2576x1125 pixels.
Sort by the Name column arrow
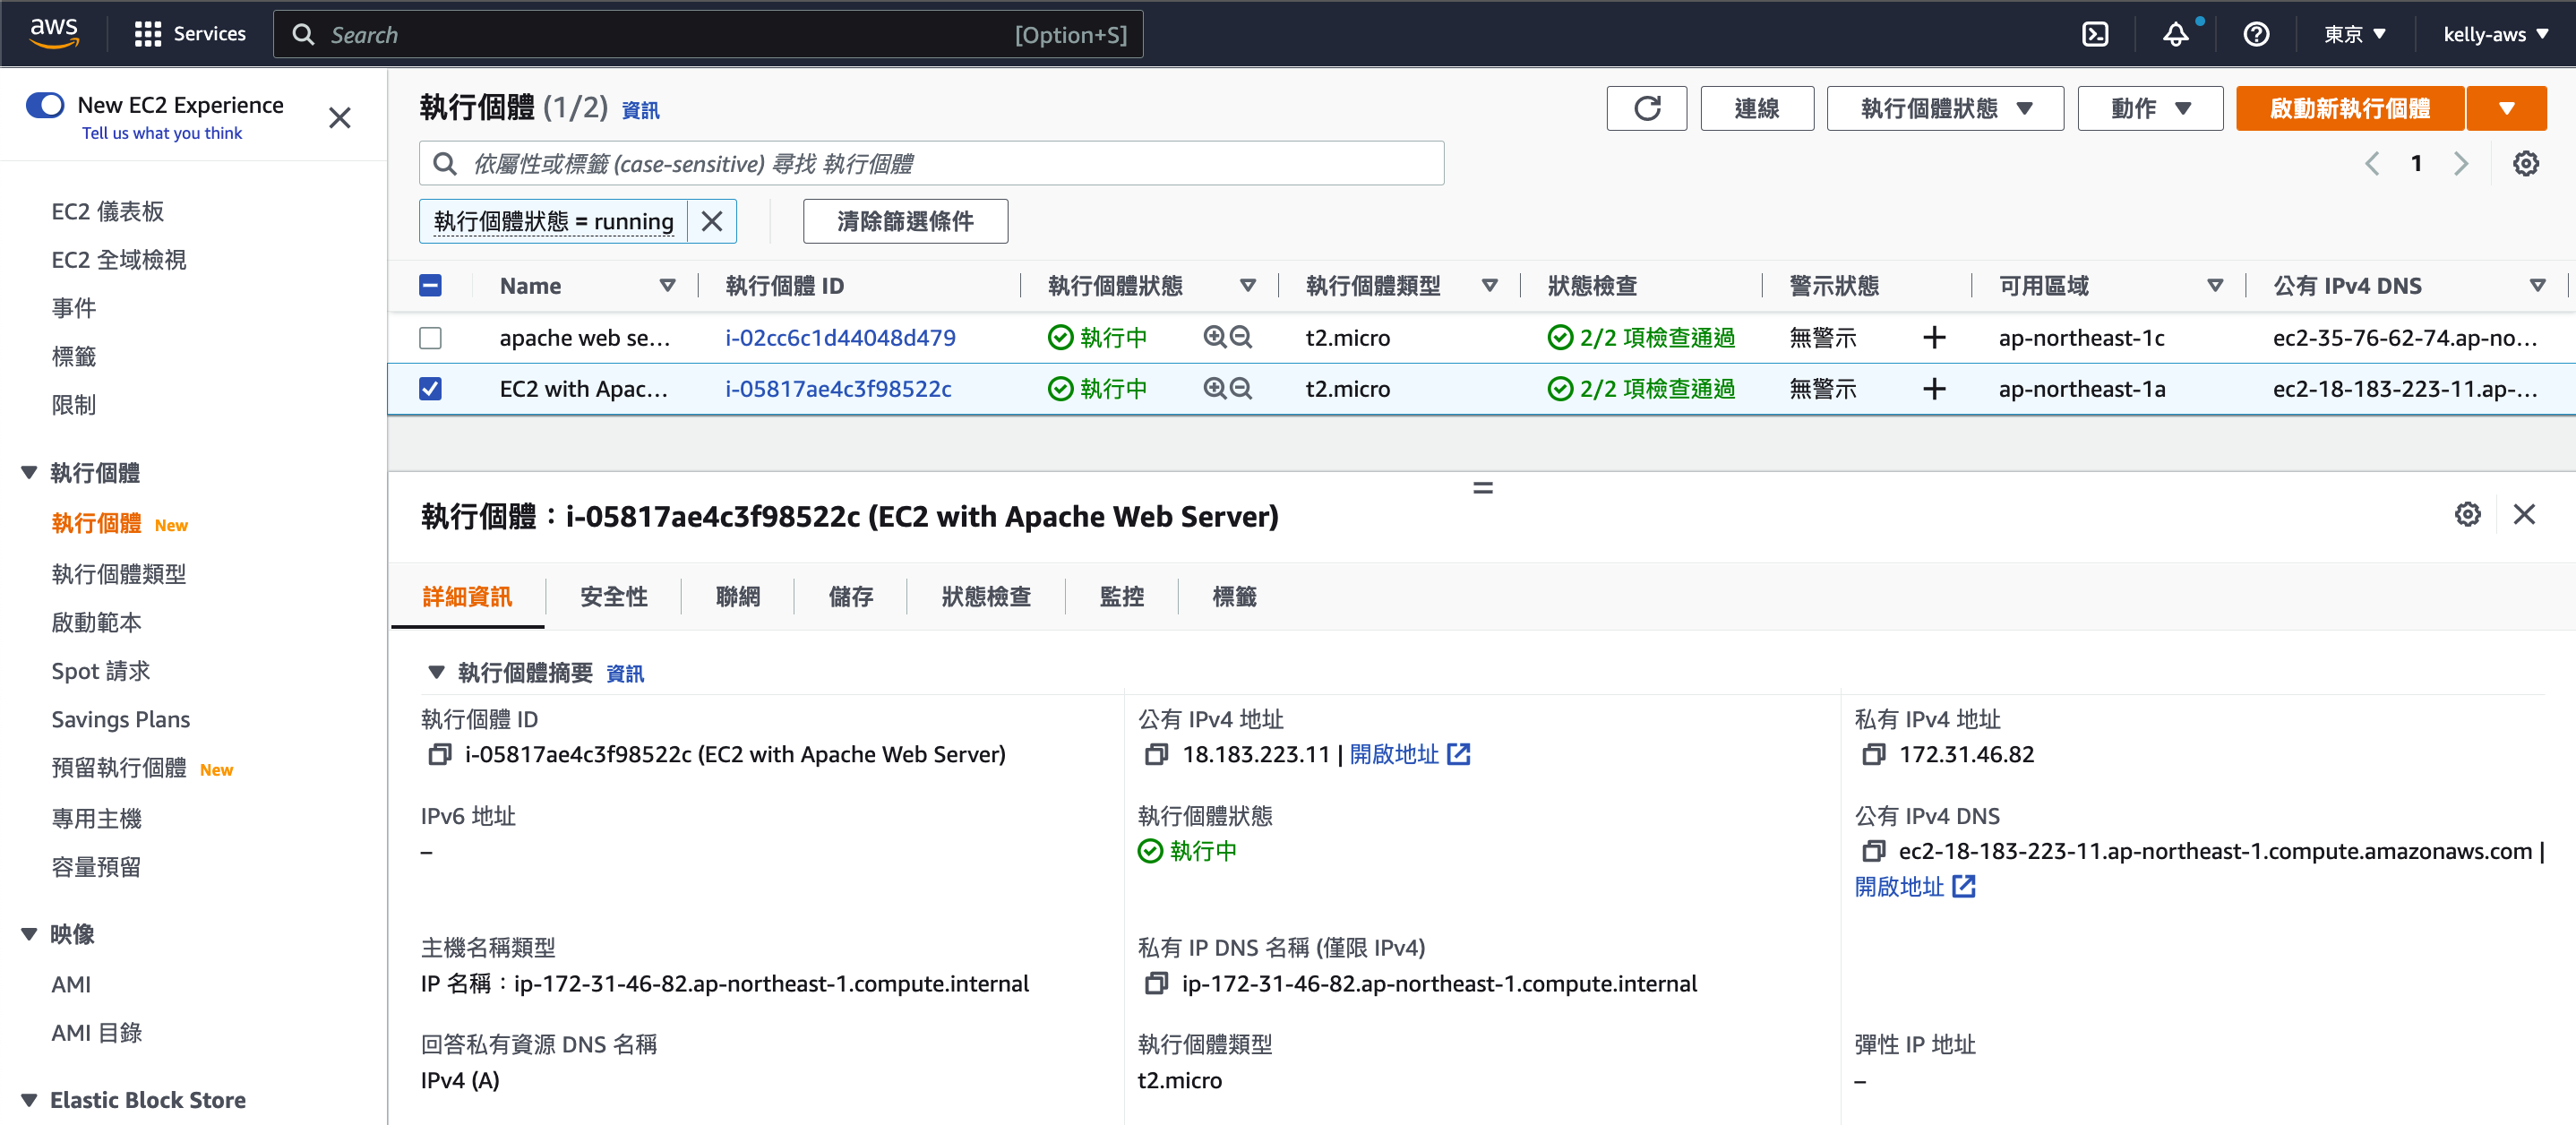(667, 286)
